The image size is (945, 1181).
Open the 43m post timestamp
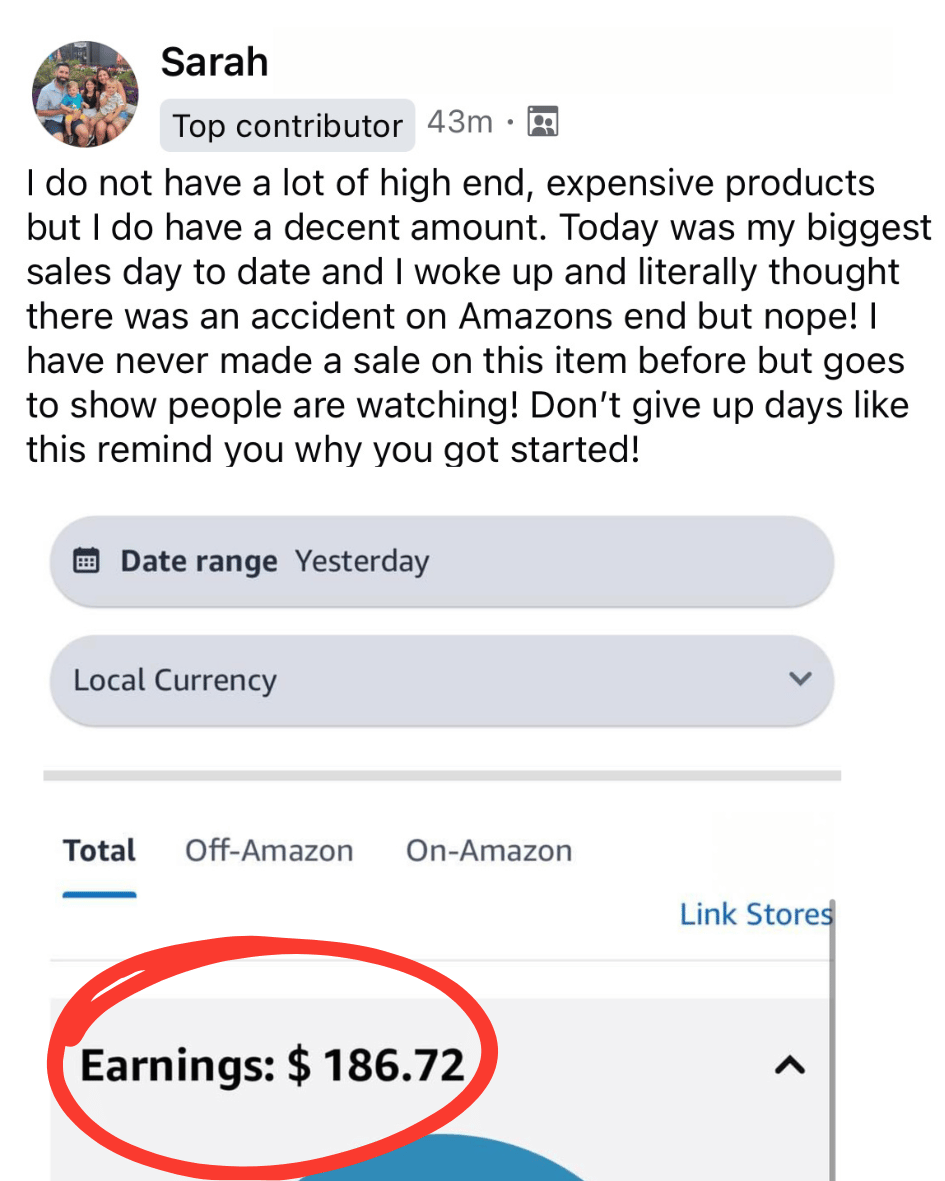[459, 122]
